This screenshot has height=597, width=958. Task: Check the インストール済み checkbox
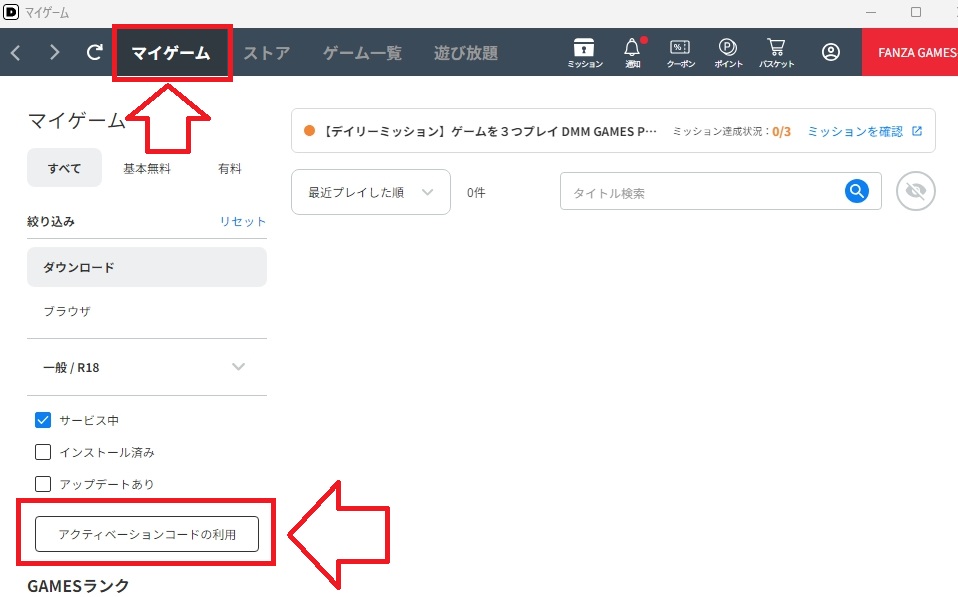tap(43, 452)
